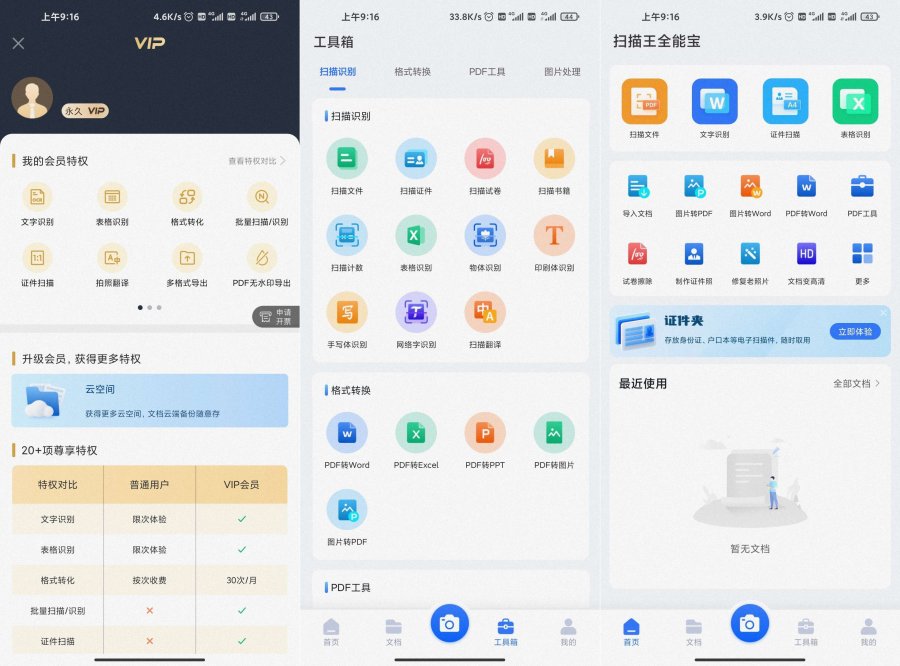The height and width of the screenshot is (666, 900).
Task: Open the 云空间 cloud storage banner
Action: 149,400
